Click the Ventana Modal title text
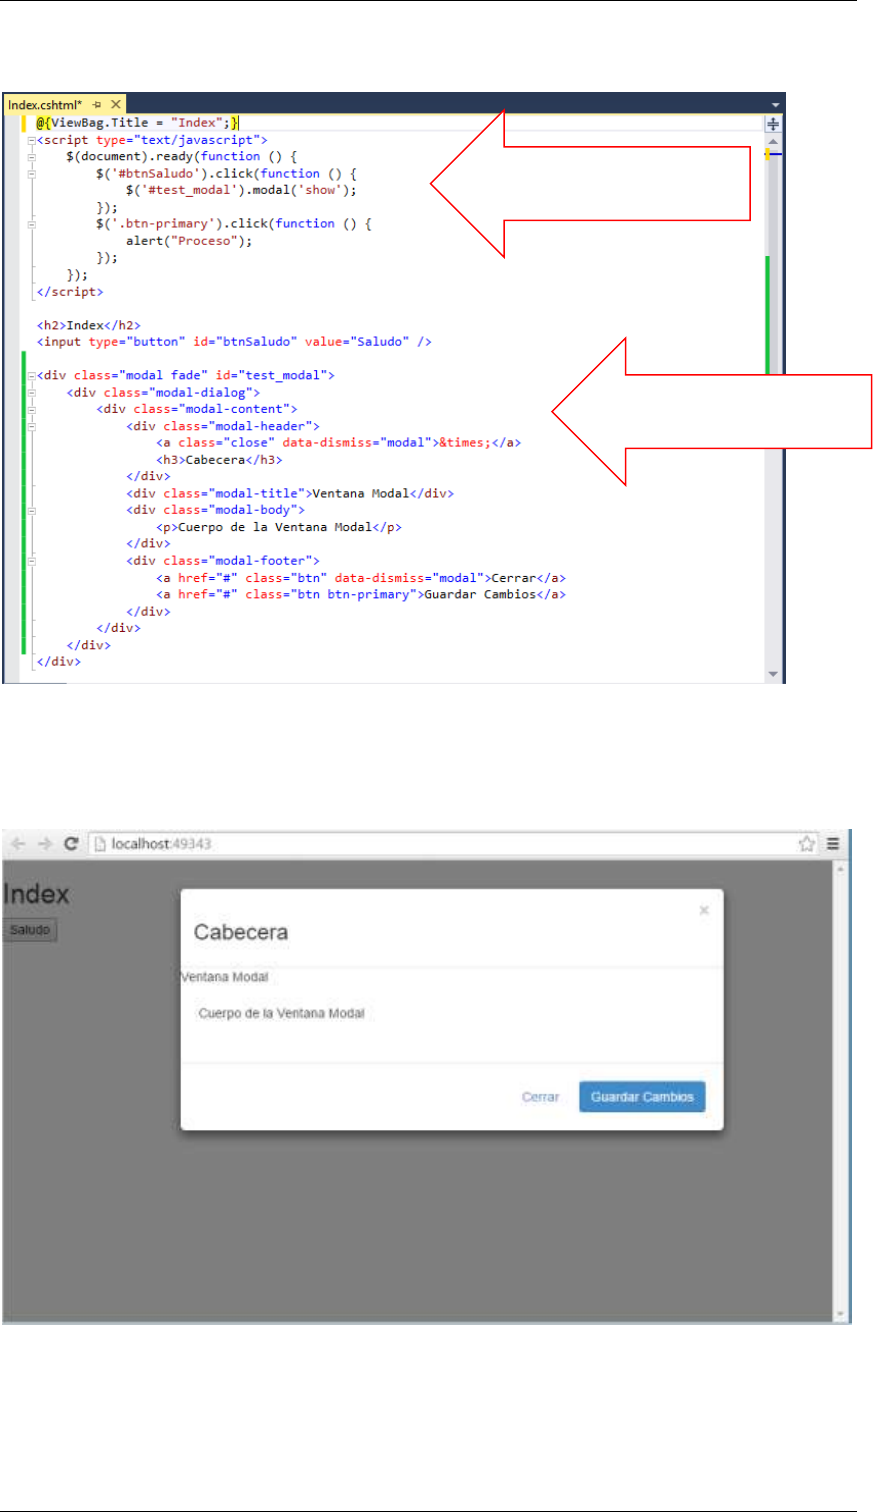The height and width of the screenshot is (1512, 873). tap(223, 977)
